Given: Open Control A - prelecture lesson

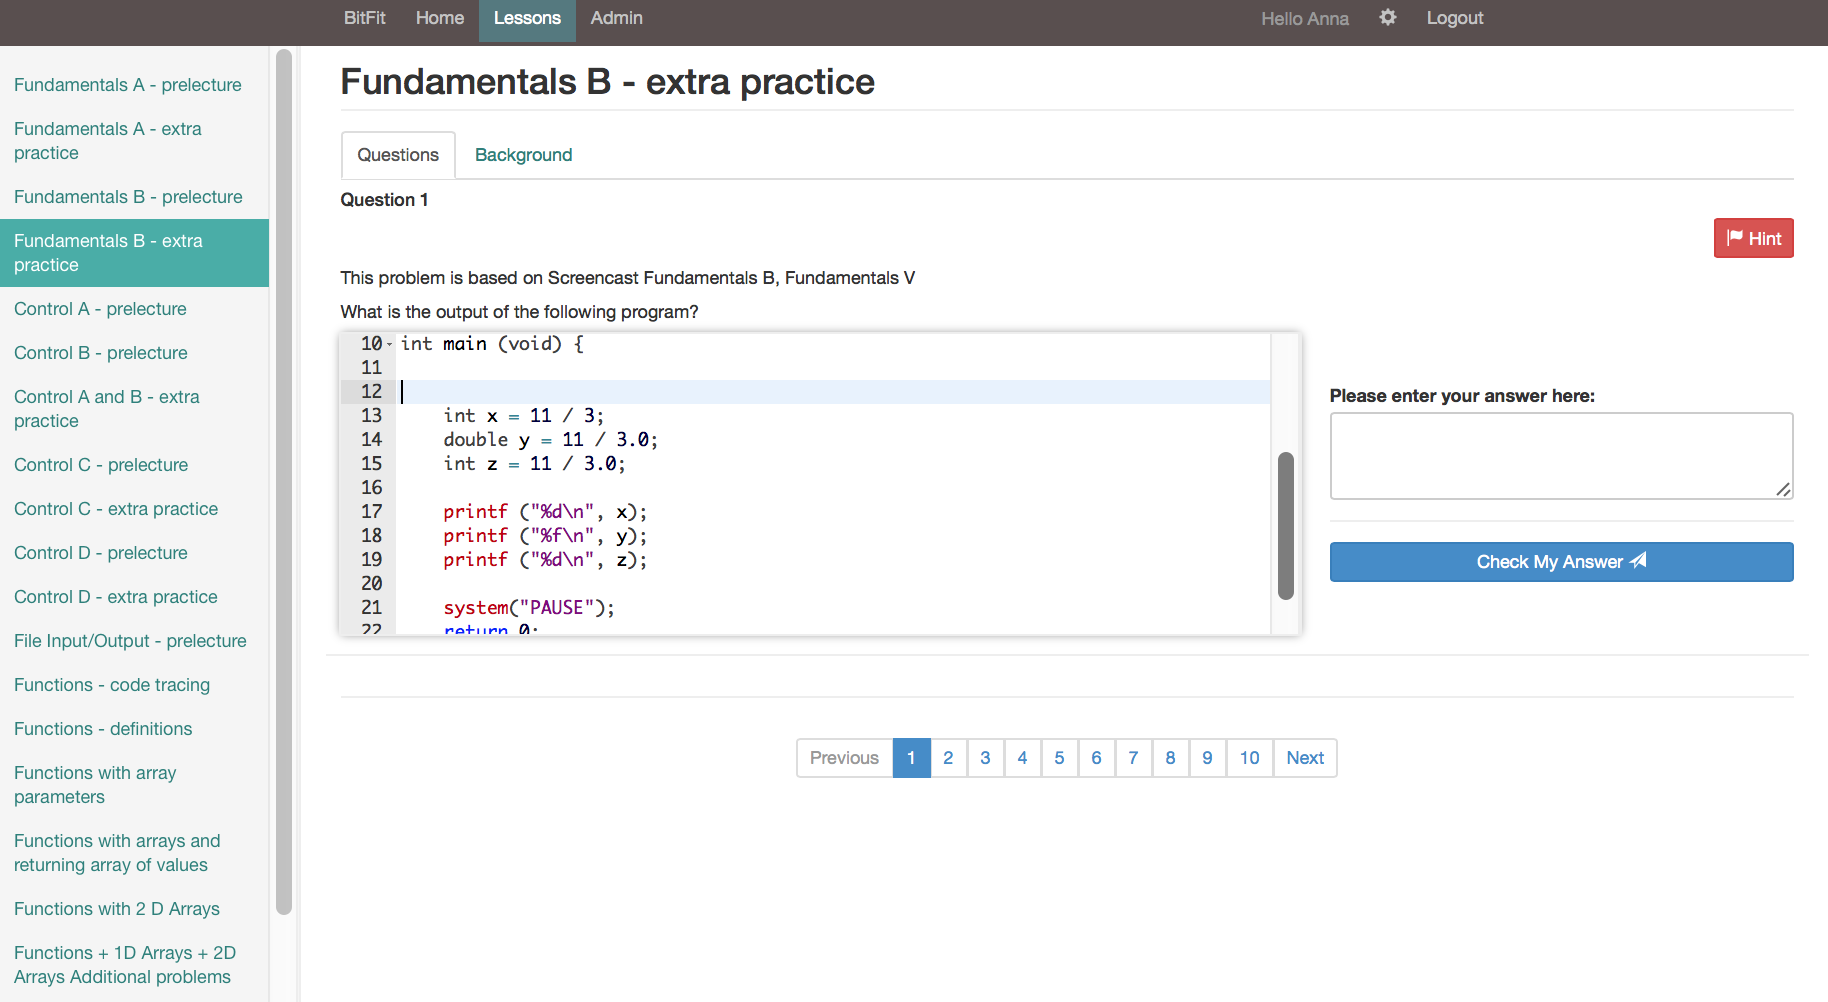Looking at the screenshot, I should [x=100, y=309].
